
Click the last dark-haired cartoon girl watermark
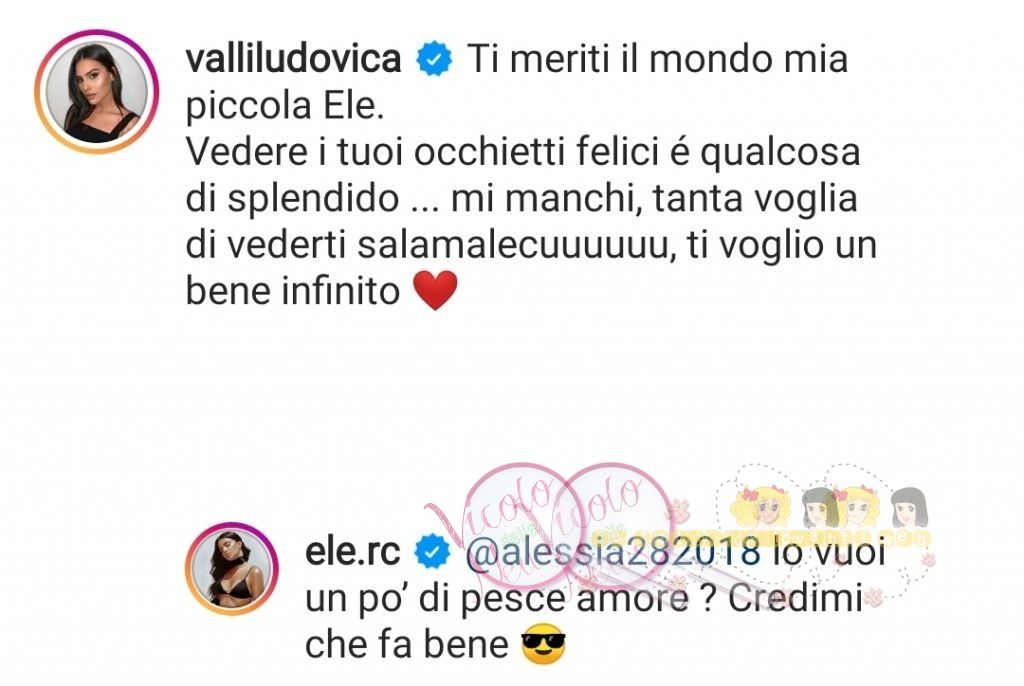pos(910,508)
